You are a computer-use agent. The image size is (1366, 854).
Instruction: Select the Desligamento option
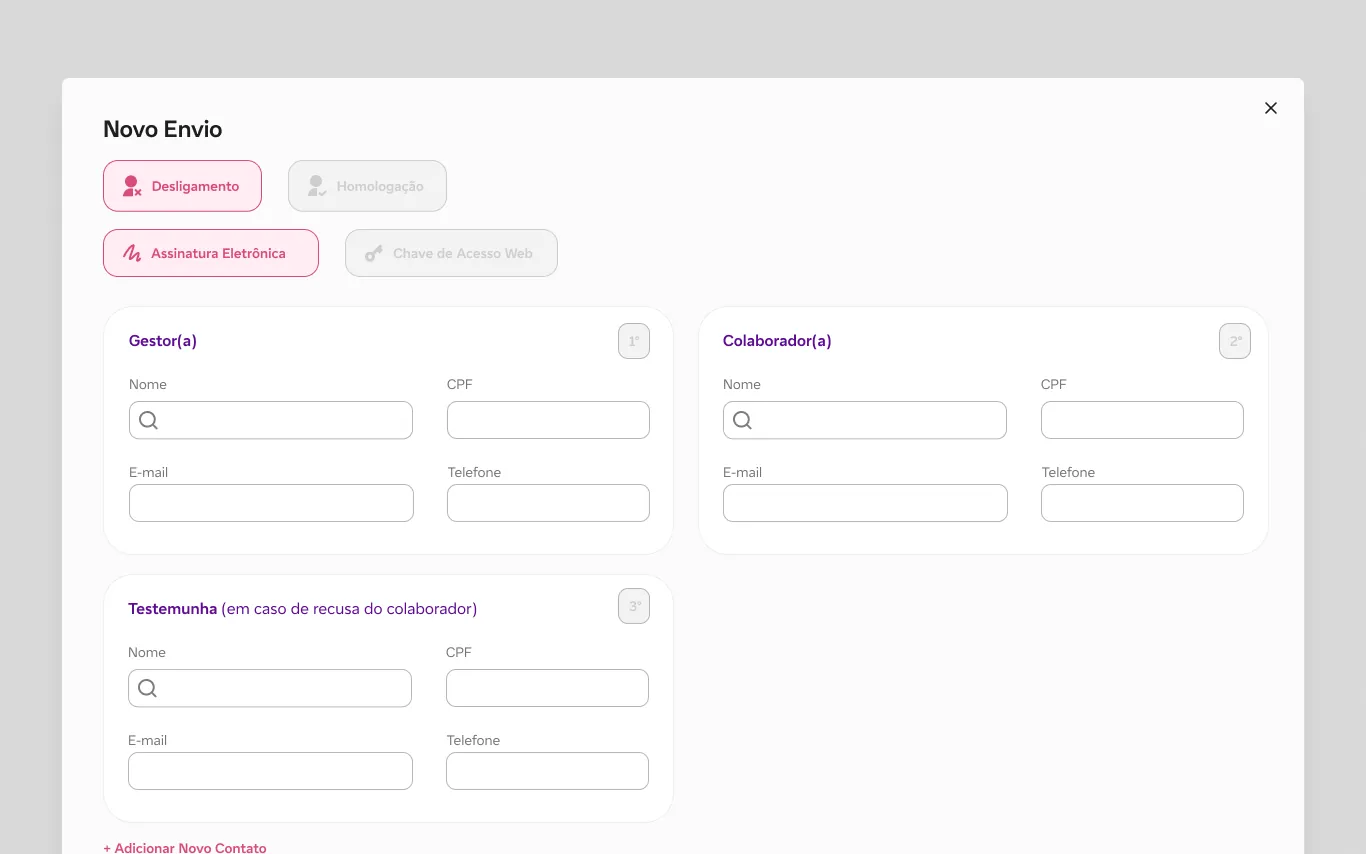(182, 186)
